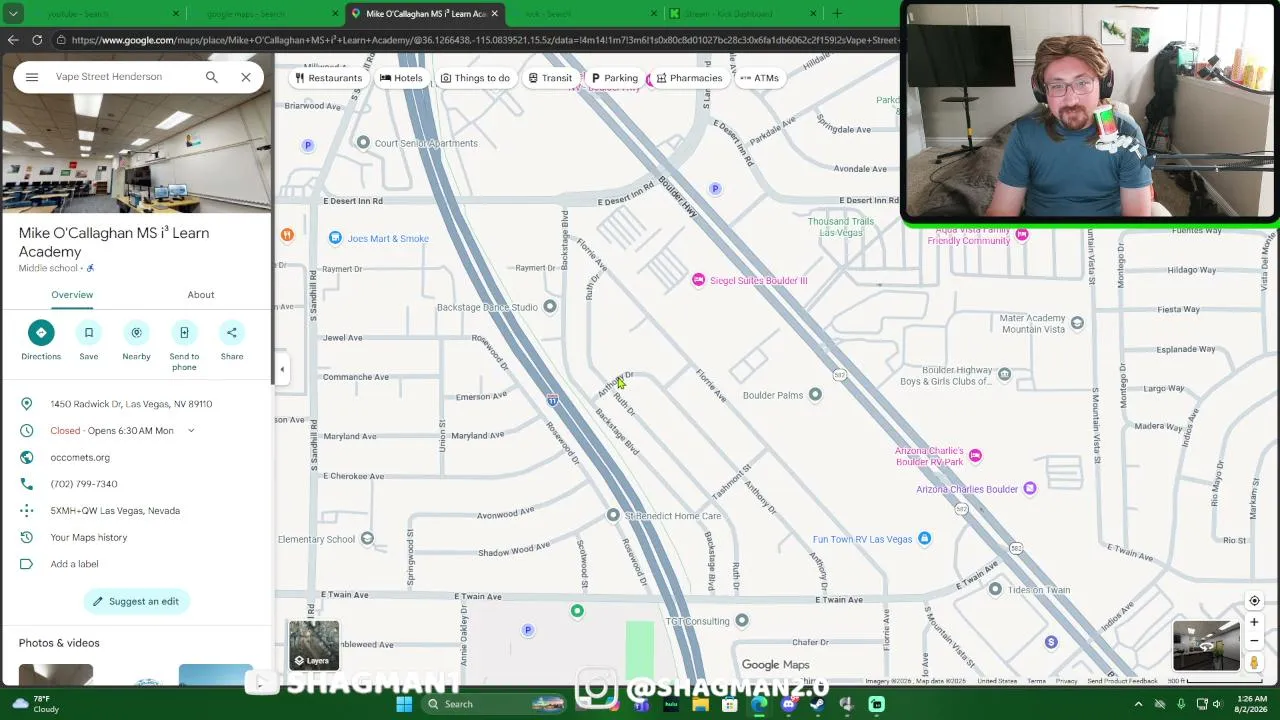The width and height of the screenshot is (1280, 720).
Task: Click Suggest an edit
Action: [136, 601]
